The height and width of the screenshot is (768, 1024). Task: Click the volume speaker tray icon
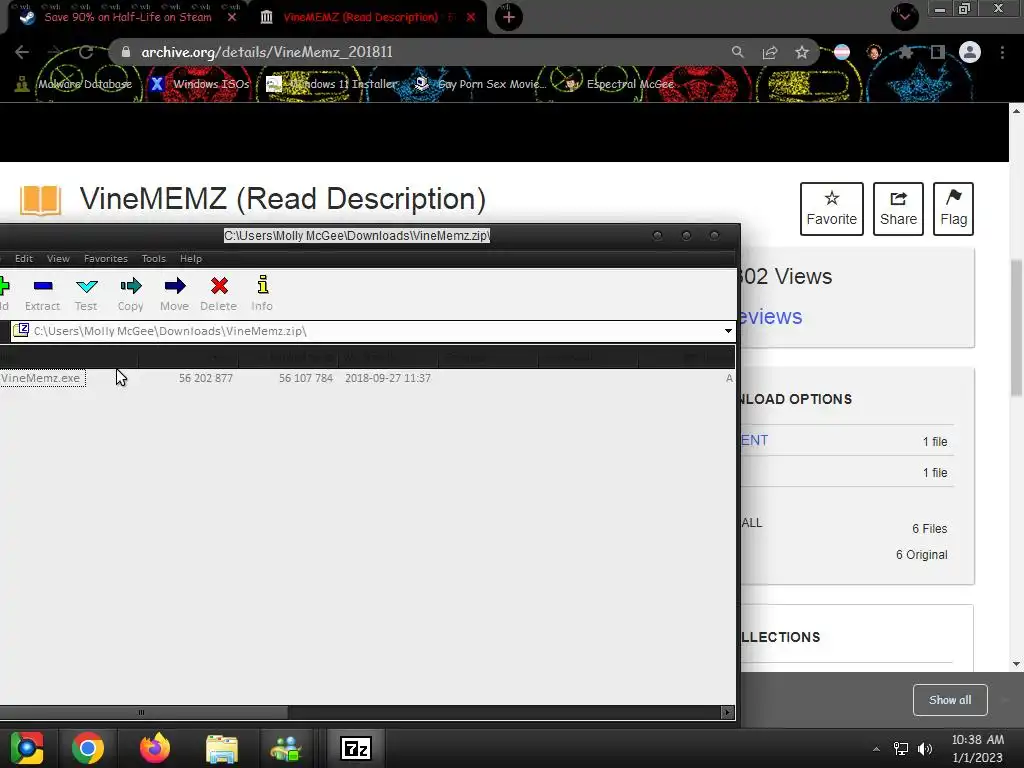pyautogui.click(x=925, y=749)
